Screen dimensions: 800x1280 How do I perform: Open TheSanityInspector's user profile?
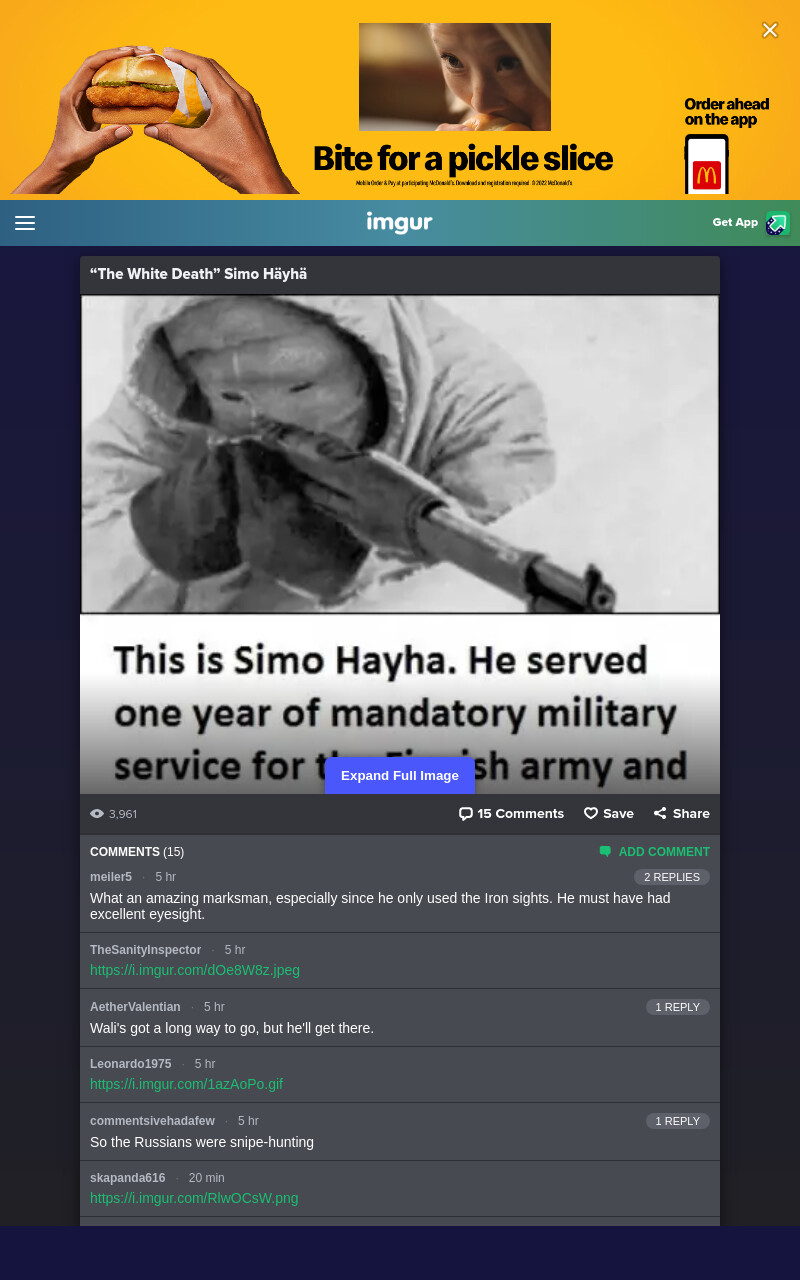click(x=145, y=950)
